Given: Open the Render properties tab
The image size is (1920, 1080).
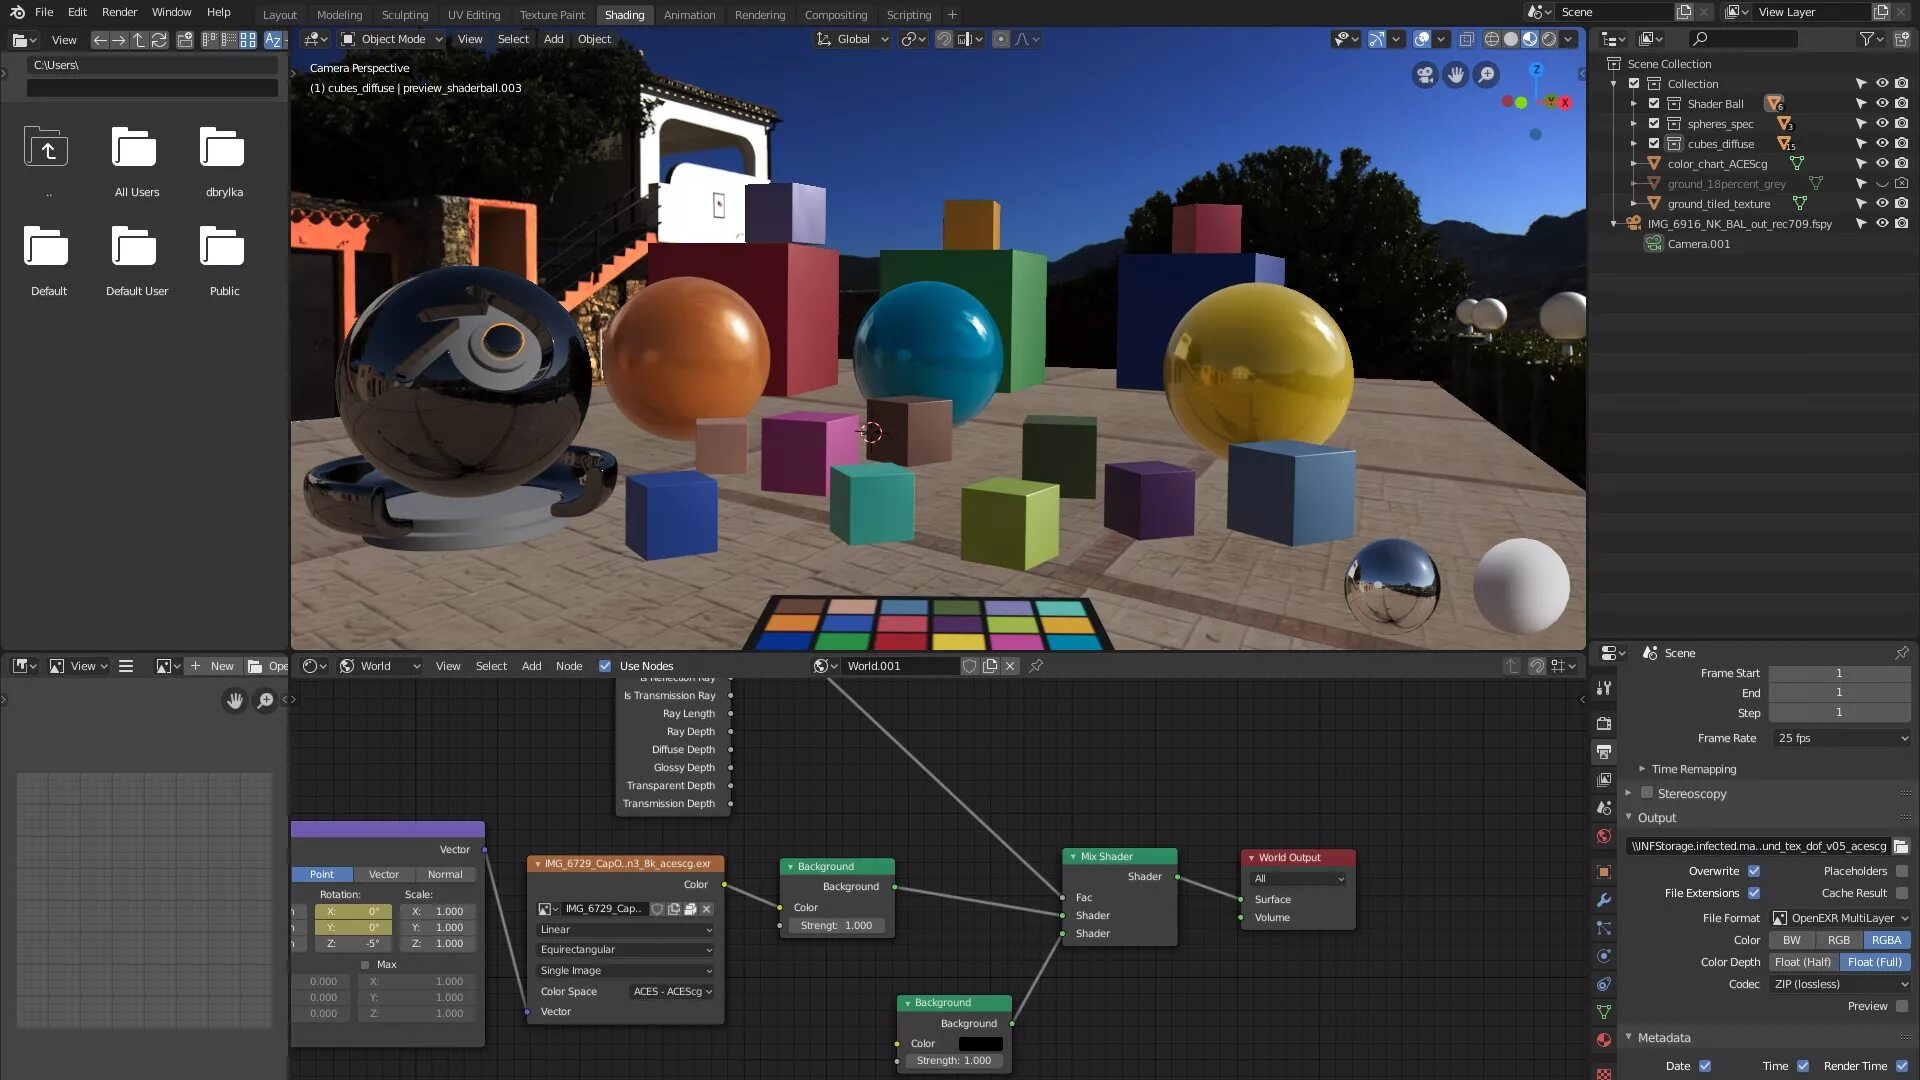Looking at the screenshot, I should coord(1604,724).
